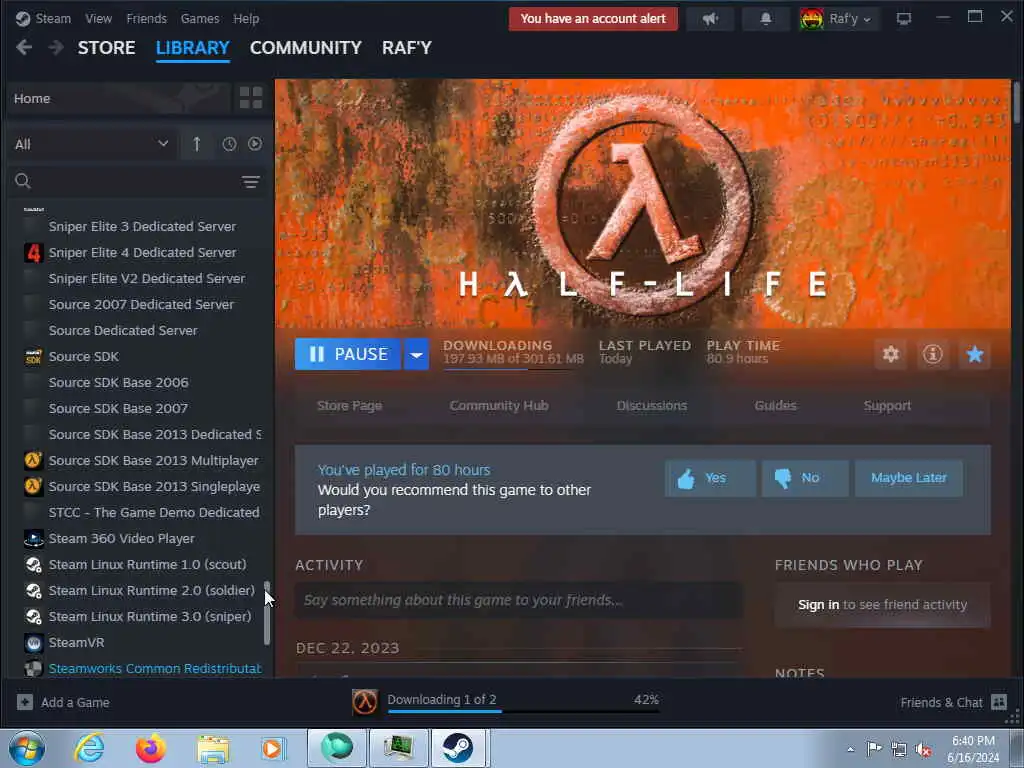Click SteamVR icon in list
This screenshot has height=768, width=1024.
click(x=33, y=643)
